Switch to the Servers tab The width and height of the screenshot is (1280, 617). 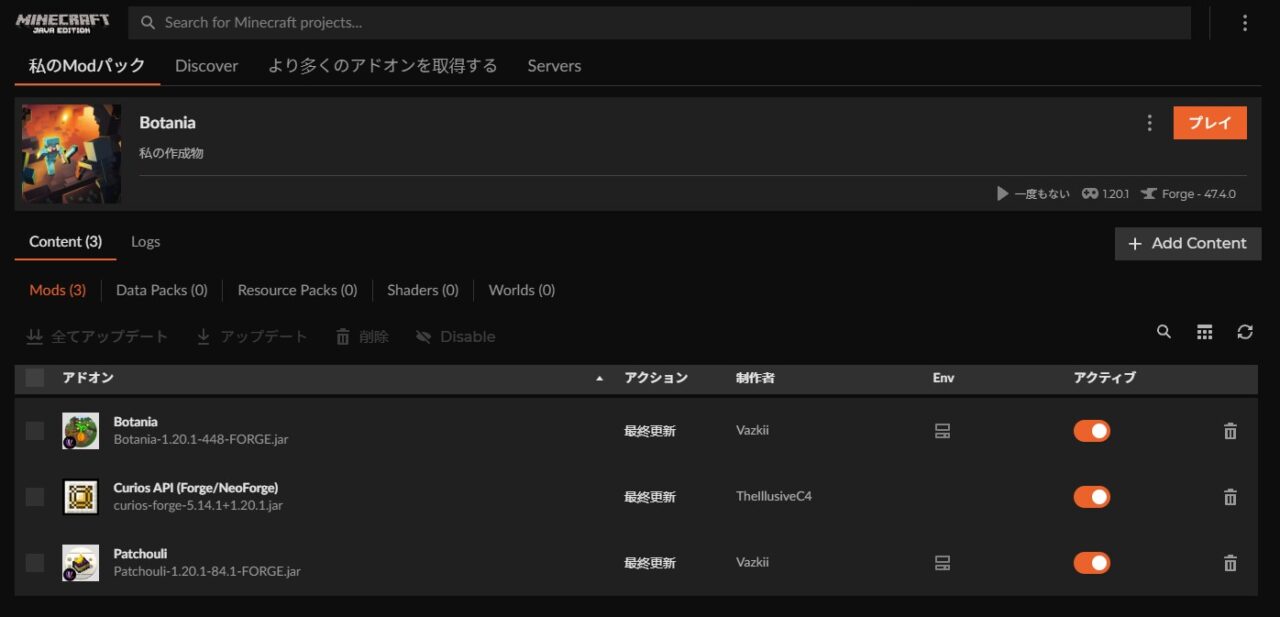[x=554, y=66]
